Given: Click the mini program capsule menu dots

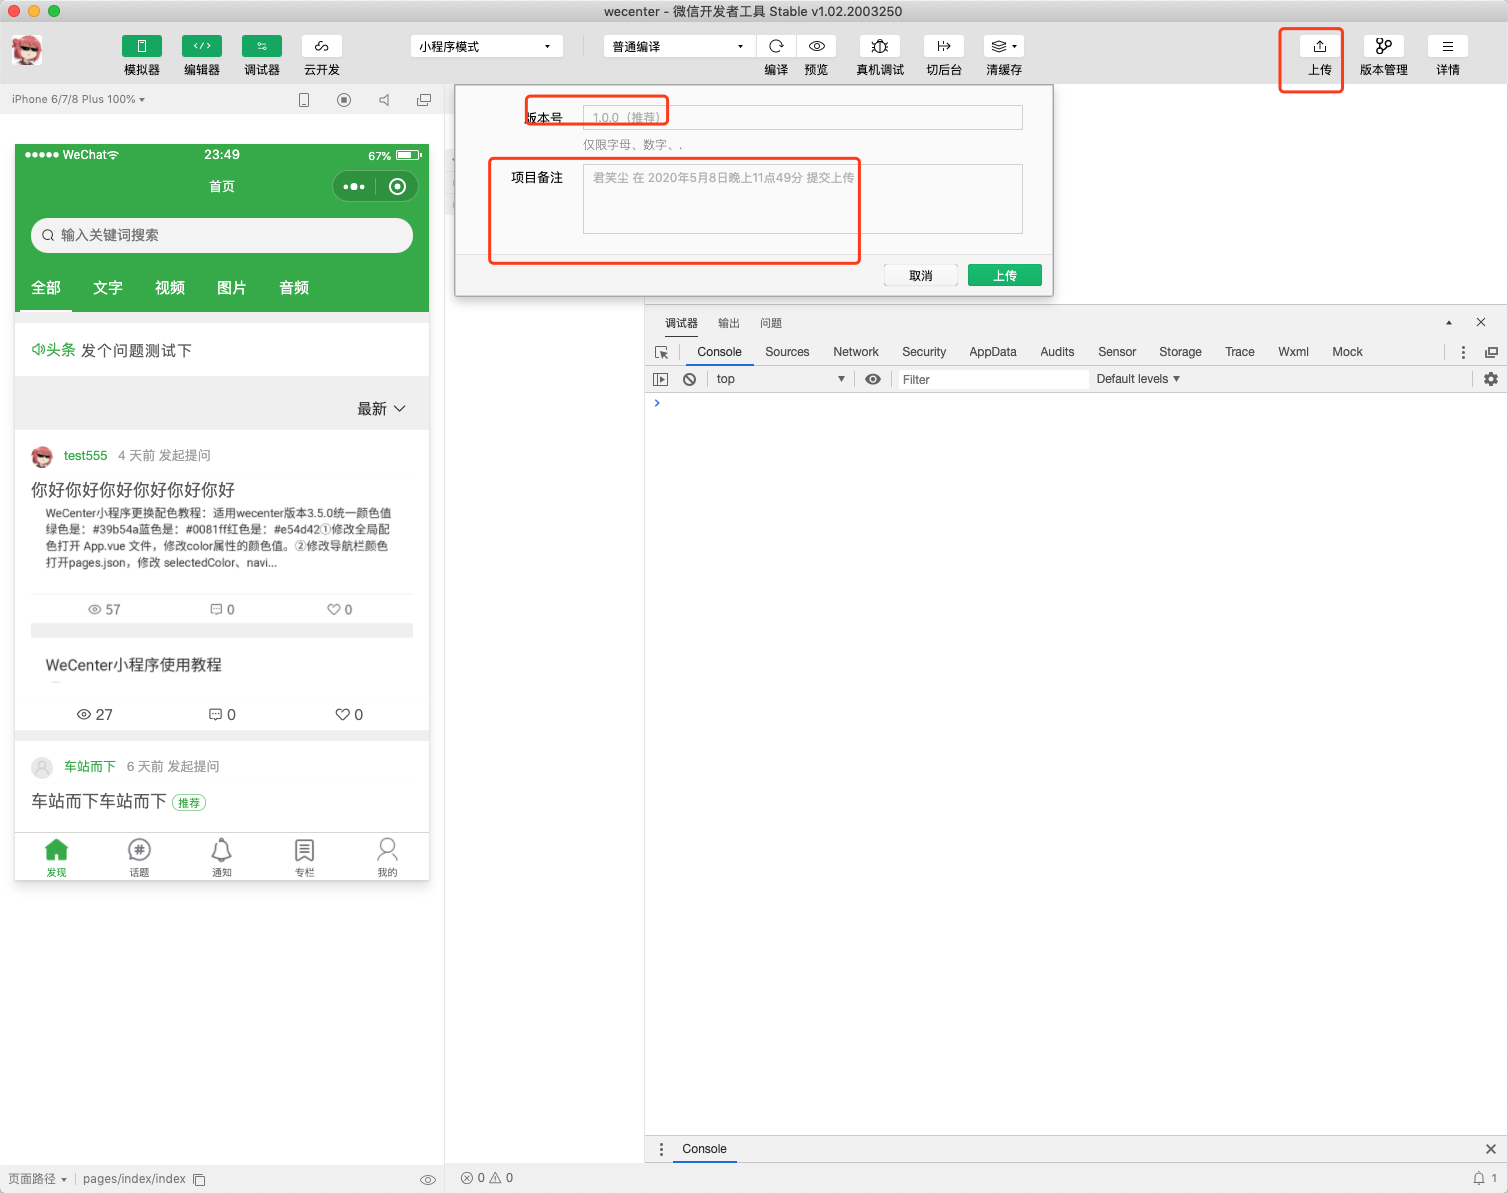Looking at the screenshot, I should [354, 187].
